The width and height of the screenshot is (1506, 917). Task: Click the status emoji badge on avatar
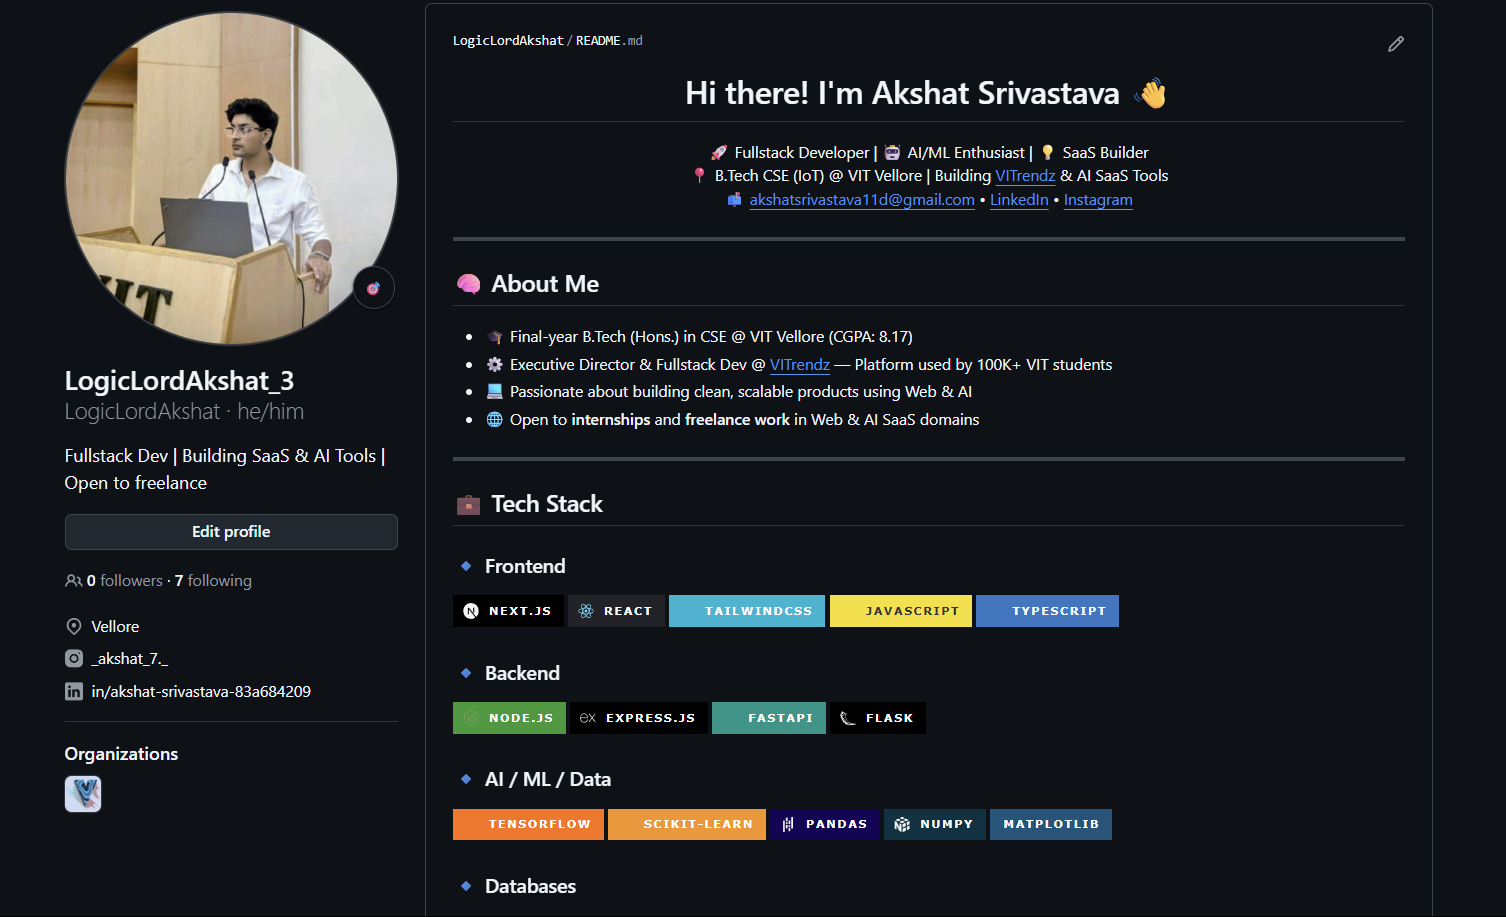pos(374,288)
